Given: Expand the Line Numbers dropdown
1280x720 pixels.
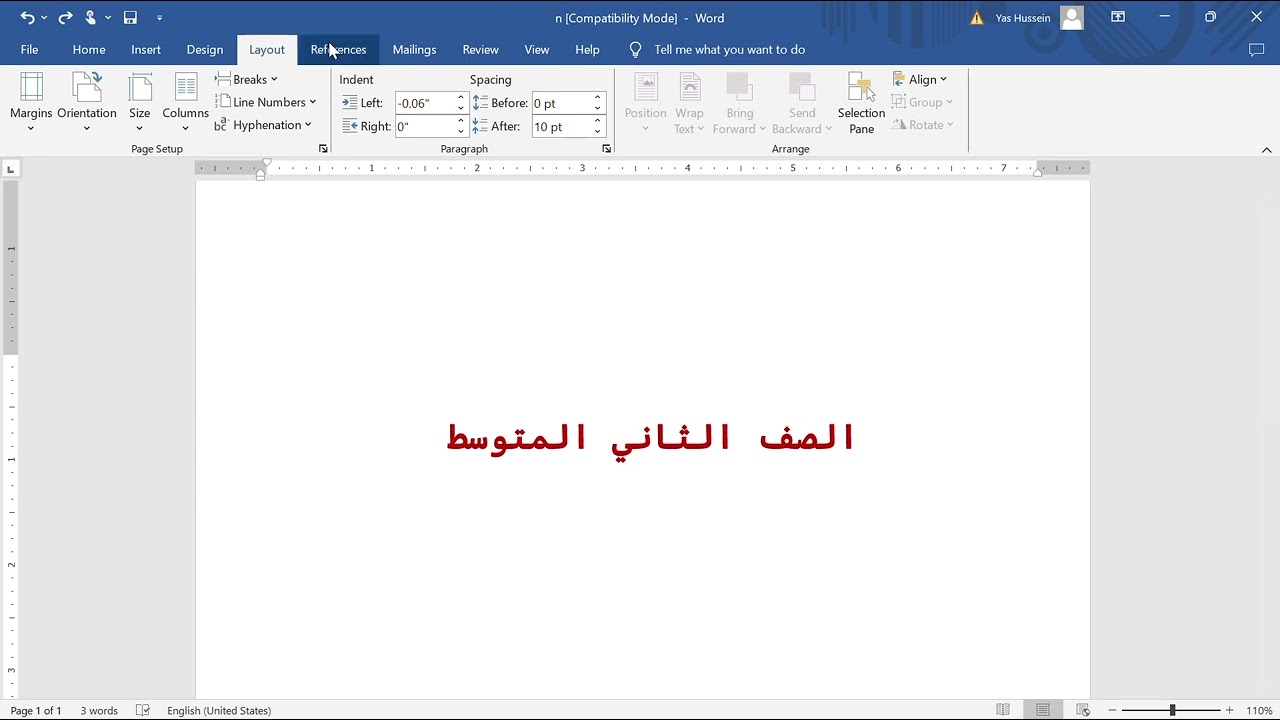Looking at the screenshot, I should point(266,102).
